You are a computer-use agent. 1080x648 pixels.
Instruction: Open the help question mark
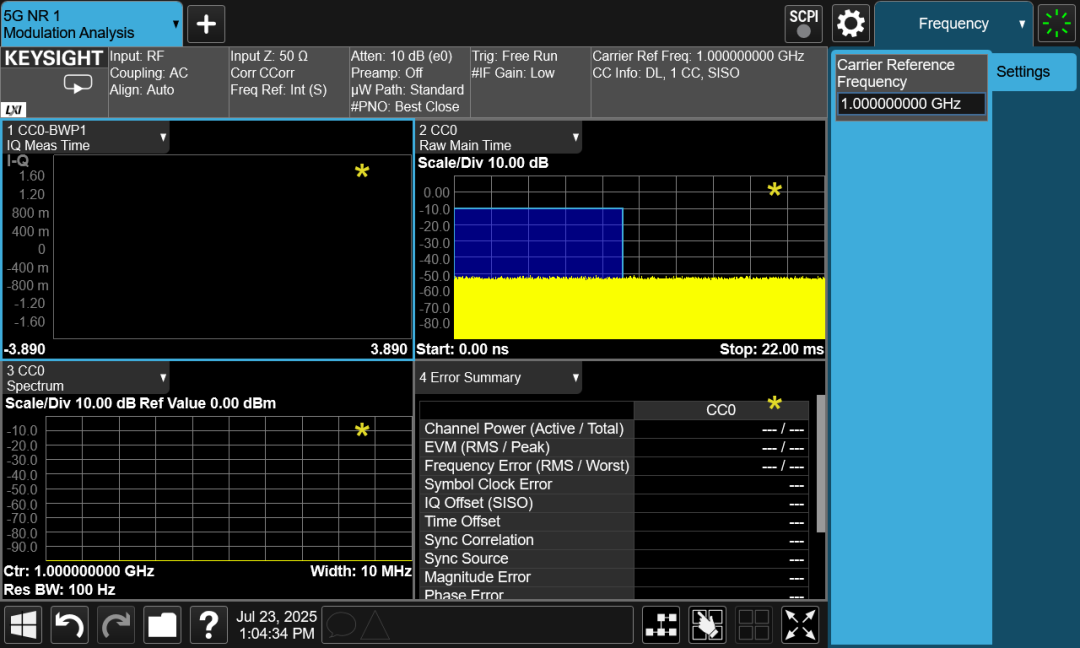point(208,625)
